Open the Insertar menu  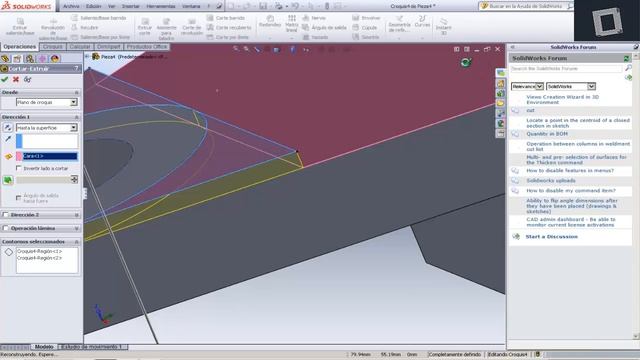pyautogui.click(x=131, y=6)
